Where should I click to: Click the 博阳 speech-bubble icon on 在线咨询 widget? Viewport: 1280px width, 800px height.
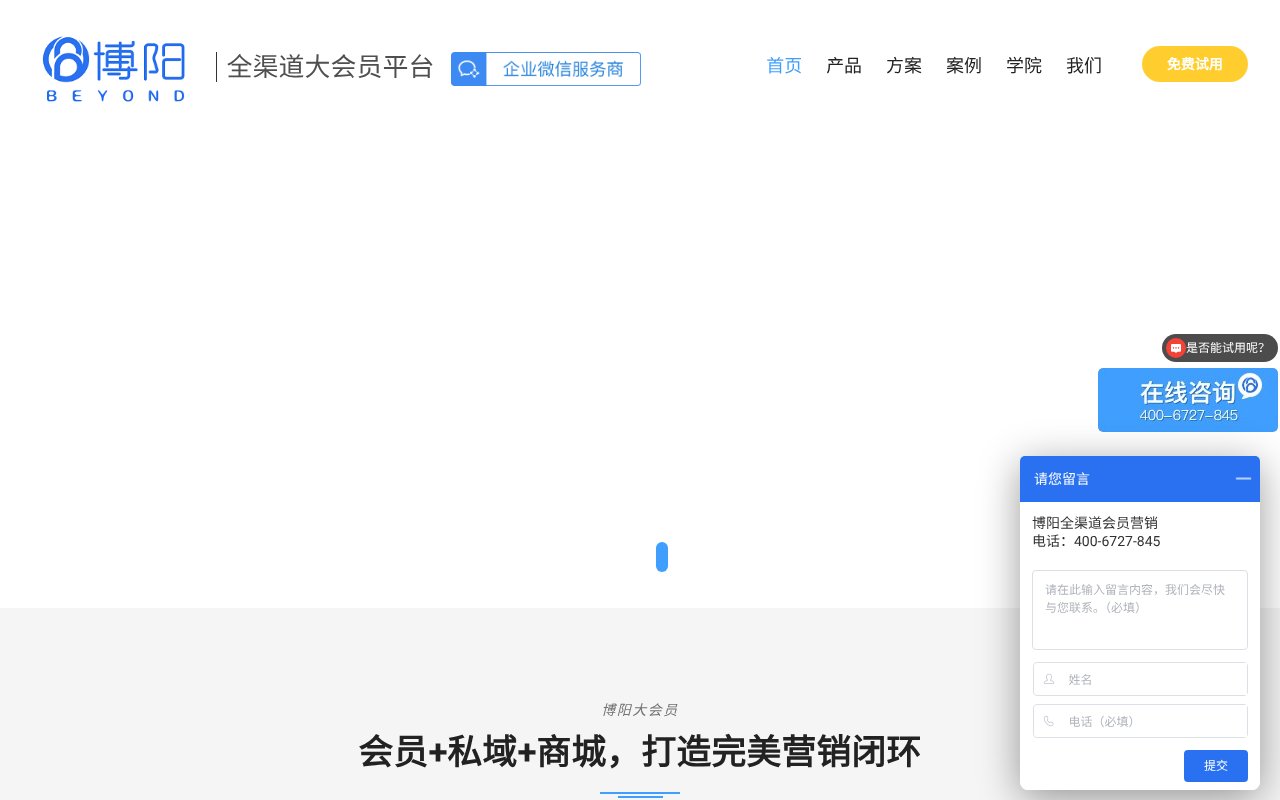[x=1250, y=386]
